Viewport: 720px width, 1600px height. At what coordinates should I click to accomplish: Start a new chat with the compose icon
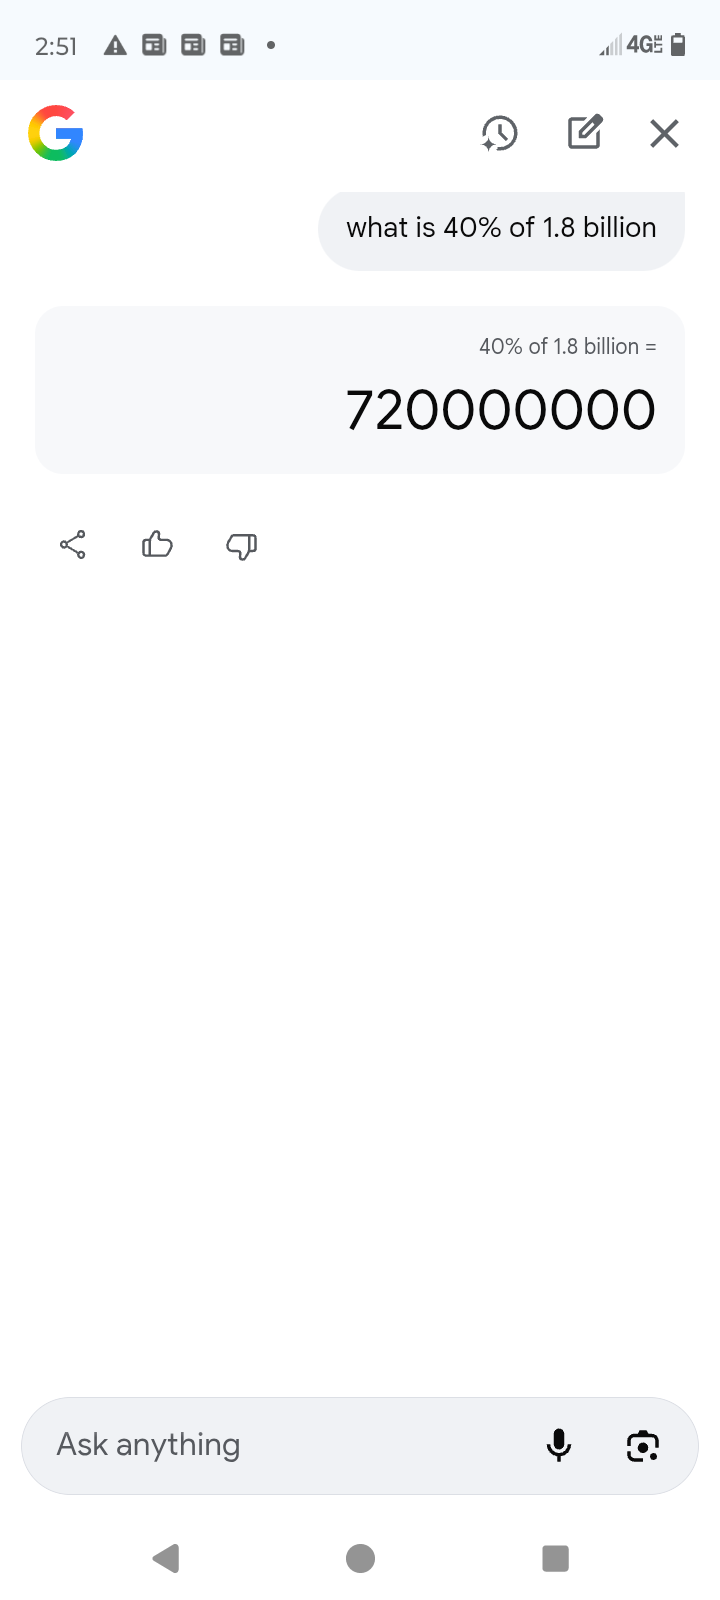tap(584, 132)
